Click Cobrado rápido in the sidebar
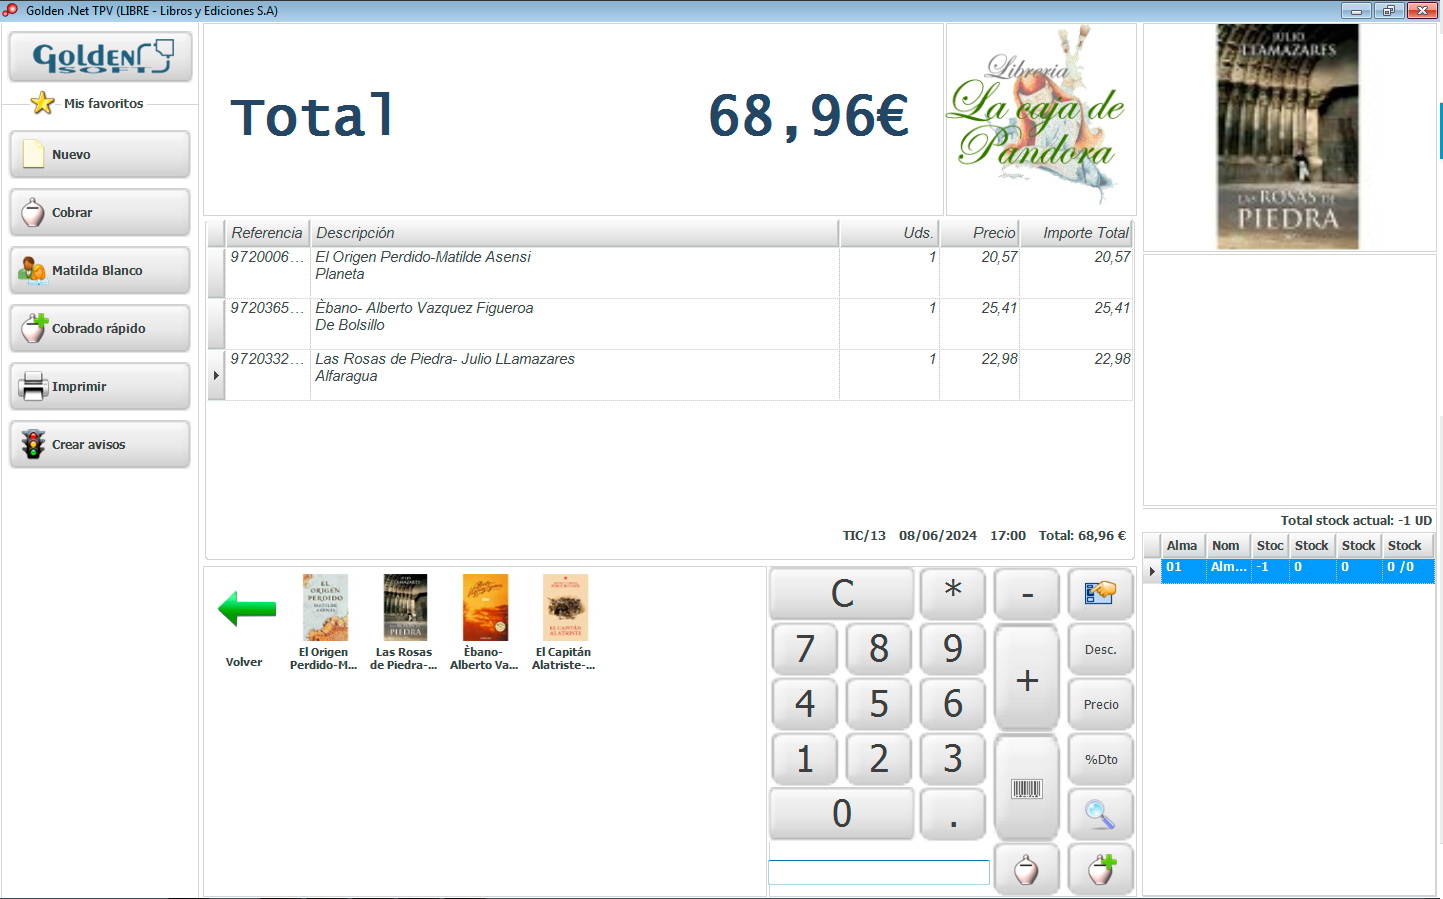Screen dimensions: 1443x899 click(100, 329)
